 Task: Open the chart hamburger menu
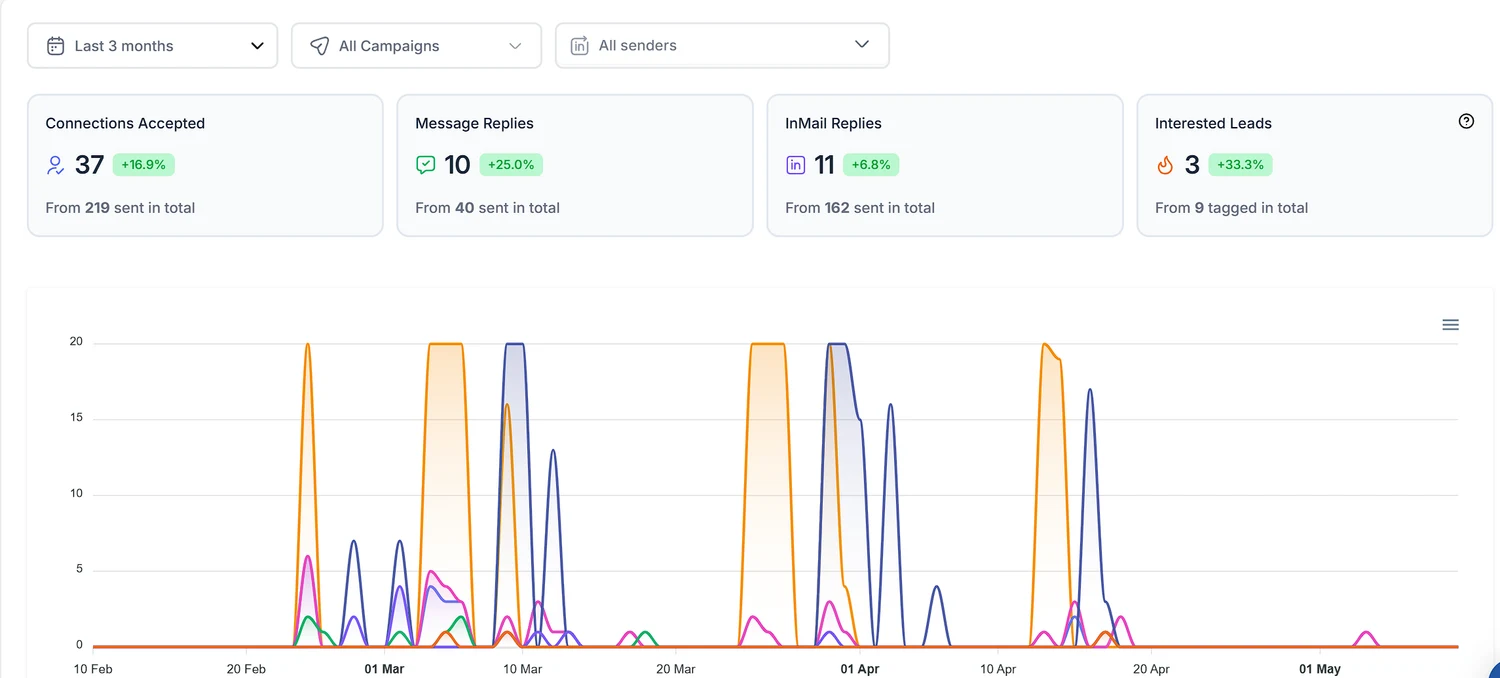click(1450, 325)
